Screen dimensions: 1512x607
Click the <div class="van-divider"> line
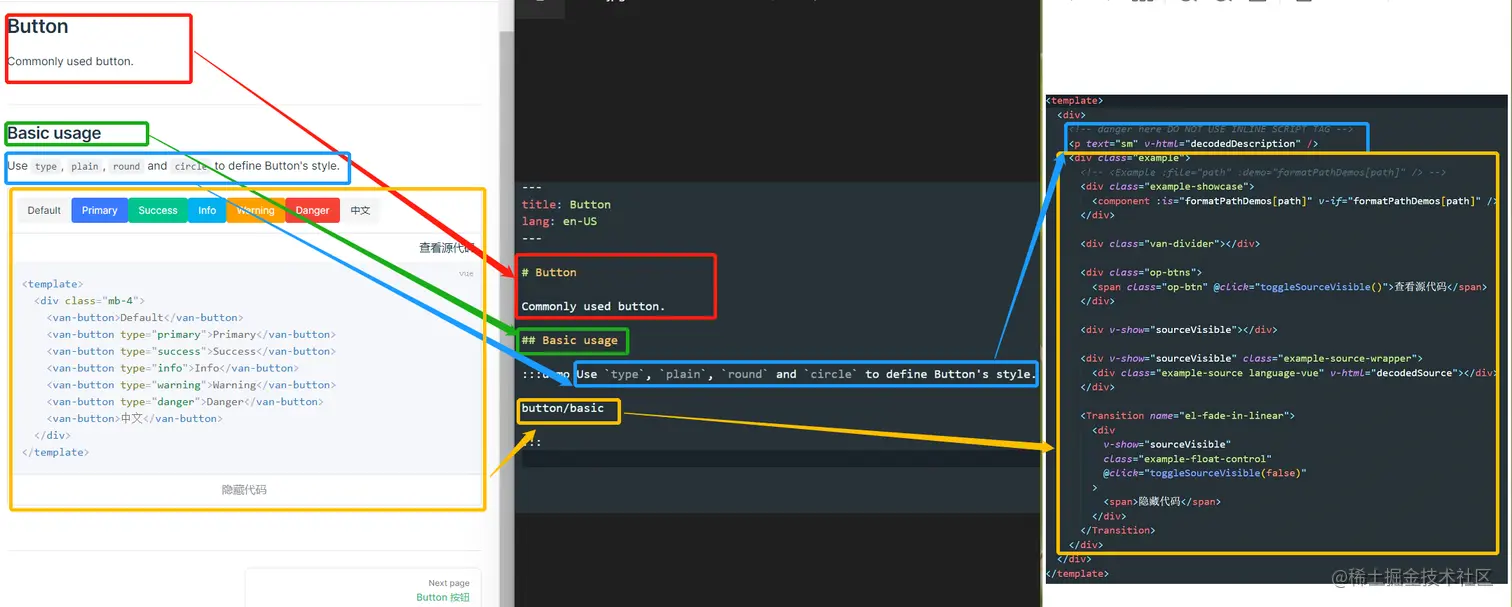1170,243
